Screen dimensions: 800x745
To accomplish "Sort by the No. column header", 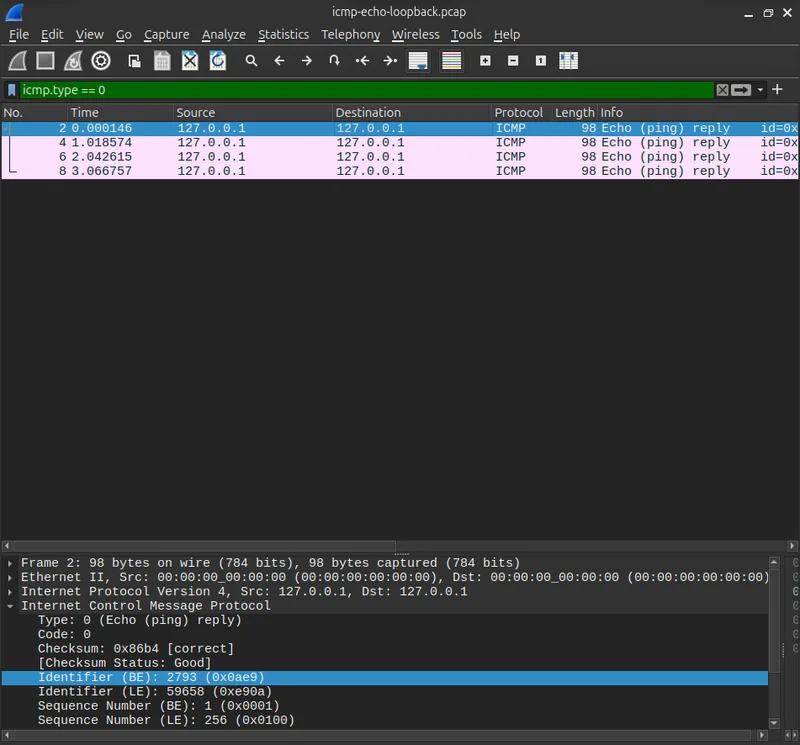I will [34, 113].
